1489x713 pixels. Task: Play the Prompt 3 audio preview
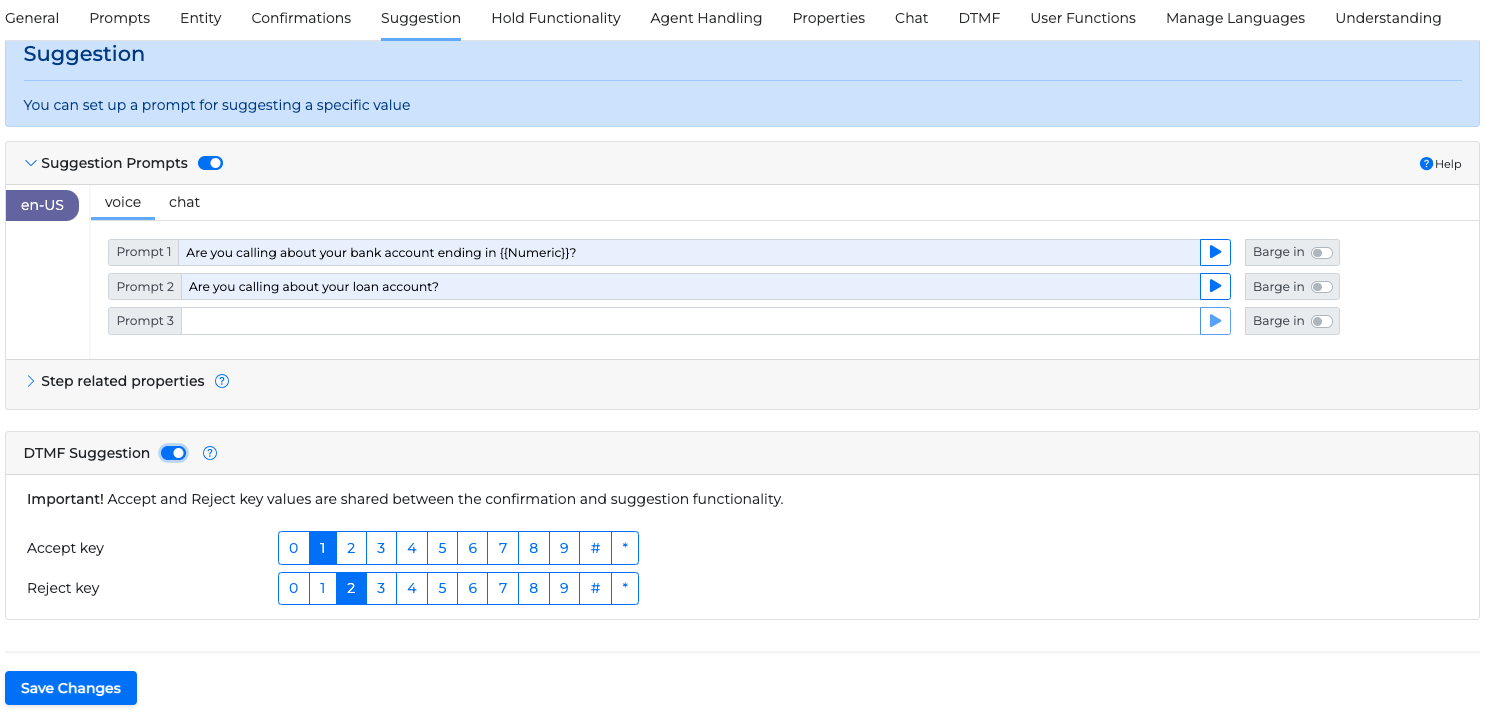point(1215,321)
